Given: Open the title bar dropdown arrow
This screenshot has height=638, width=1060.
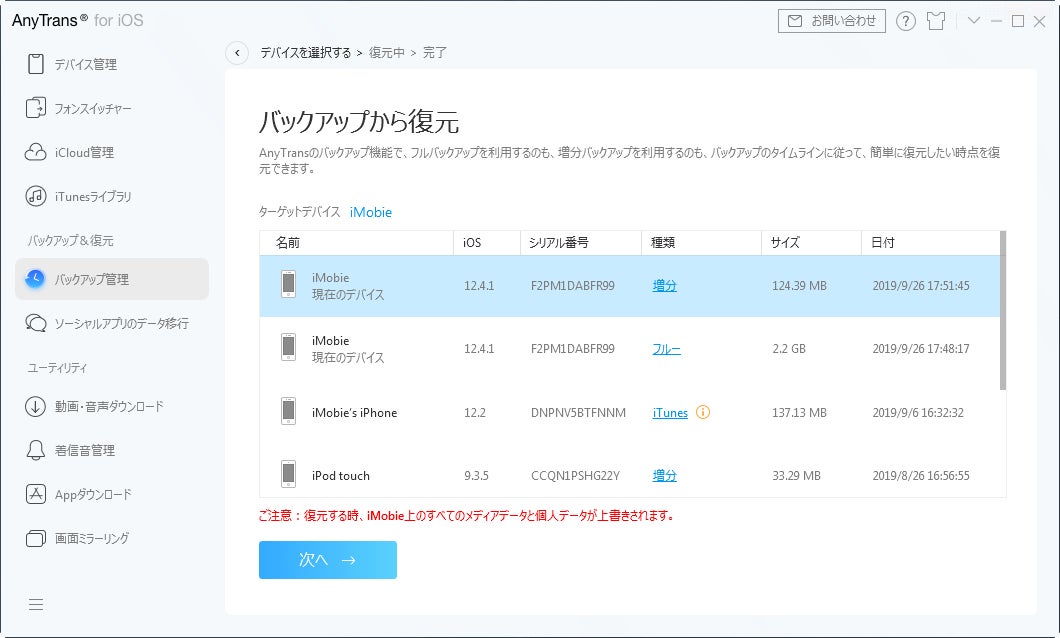Looking at the screenshot, I should [973, 20].
